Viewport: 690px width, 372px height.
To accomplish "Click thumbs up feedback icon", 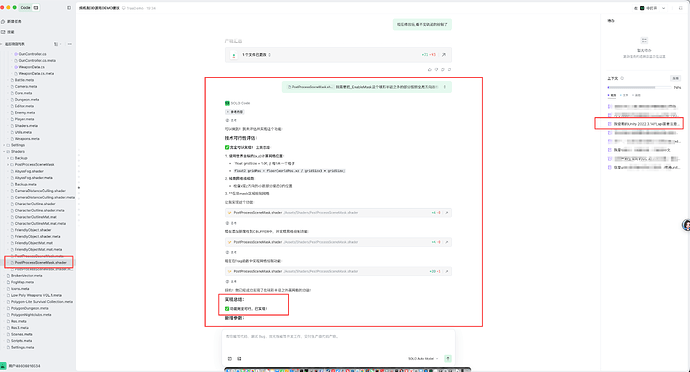I will (430, 70).
